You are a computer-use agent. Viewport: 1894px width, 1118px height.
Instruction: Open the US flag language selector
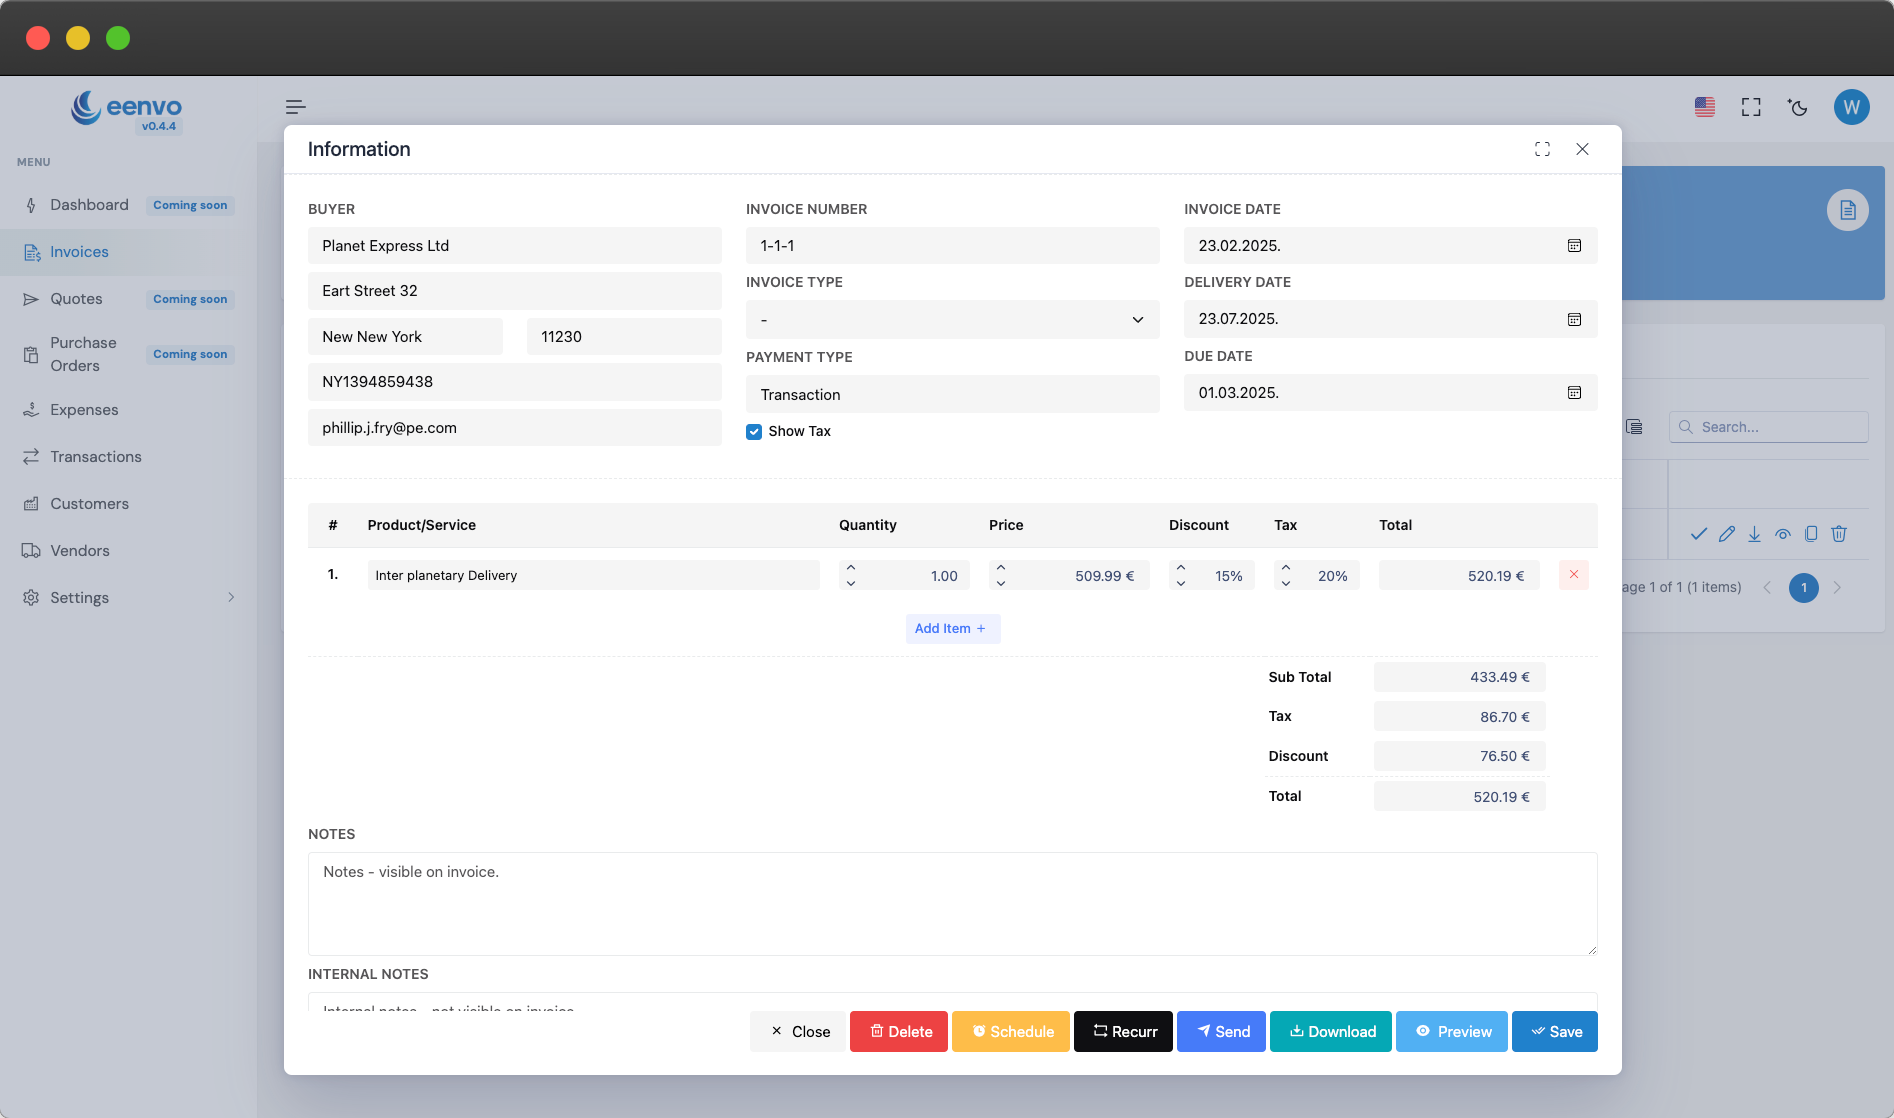point(1705,107)
